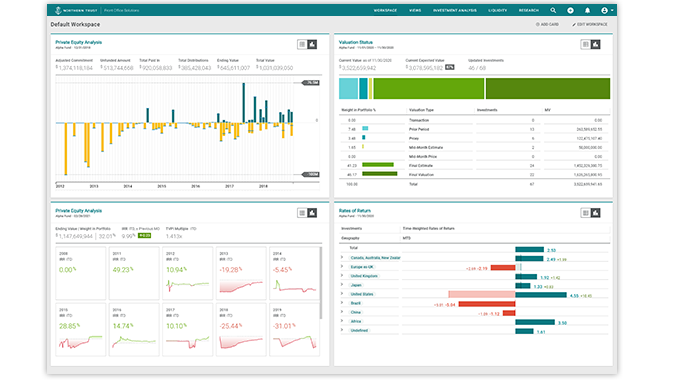Expand the Japan geography row
Viewport: 680px width, 380px height.
coord(342,285)
